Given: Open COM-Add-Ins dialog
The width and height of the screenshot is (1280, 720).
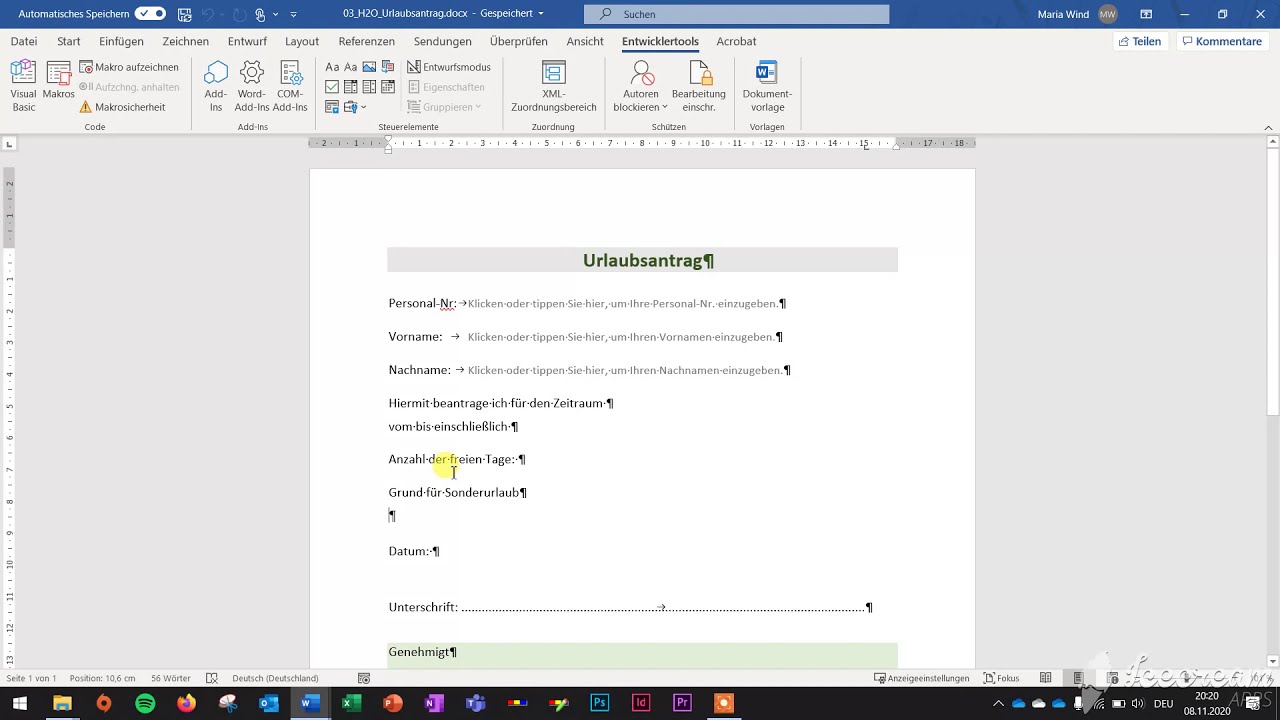Looking at the screenshot, I should (x=290, y=86).
